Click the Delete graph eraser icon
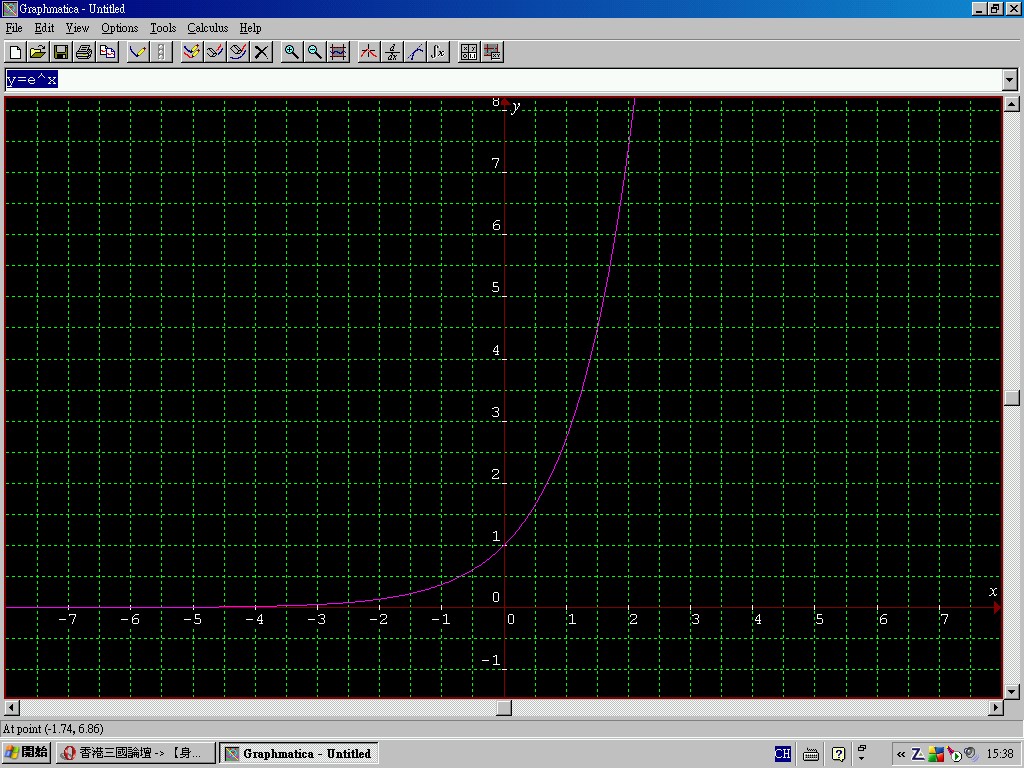This screenshot has width=1024, height=768. [x=238, y=52]
